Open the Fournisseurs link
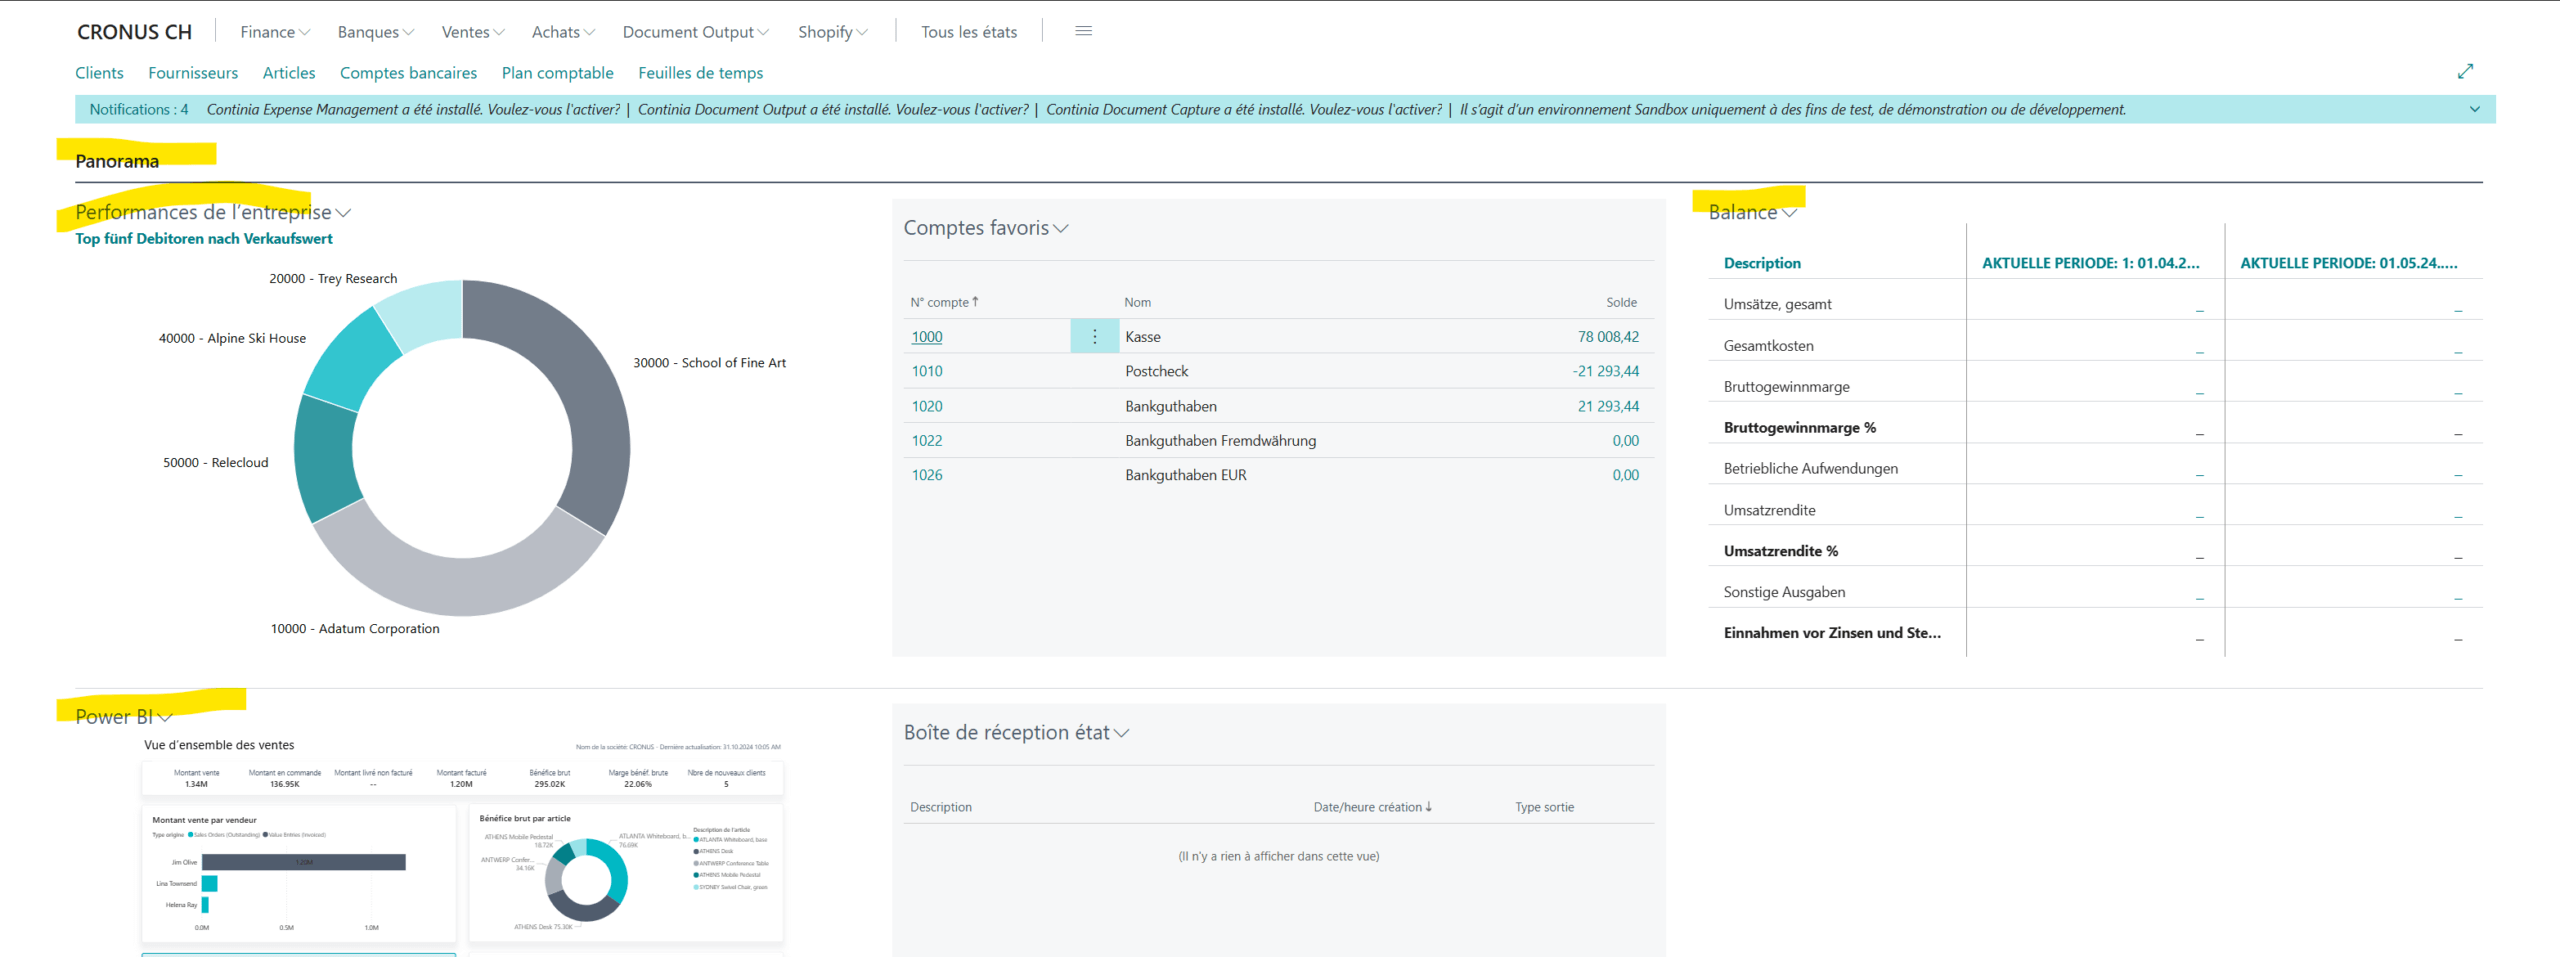Screen dimensions: 2560x957 click(x=193, y=73)
